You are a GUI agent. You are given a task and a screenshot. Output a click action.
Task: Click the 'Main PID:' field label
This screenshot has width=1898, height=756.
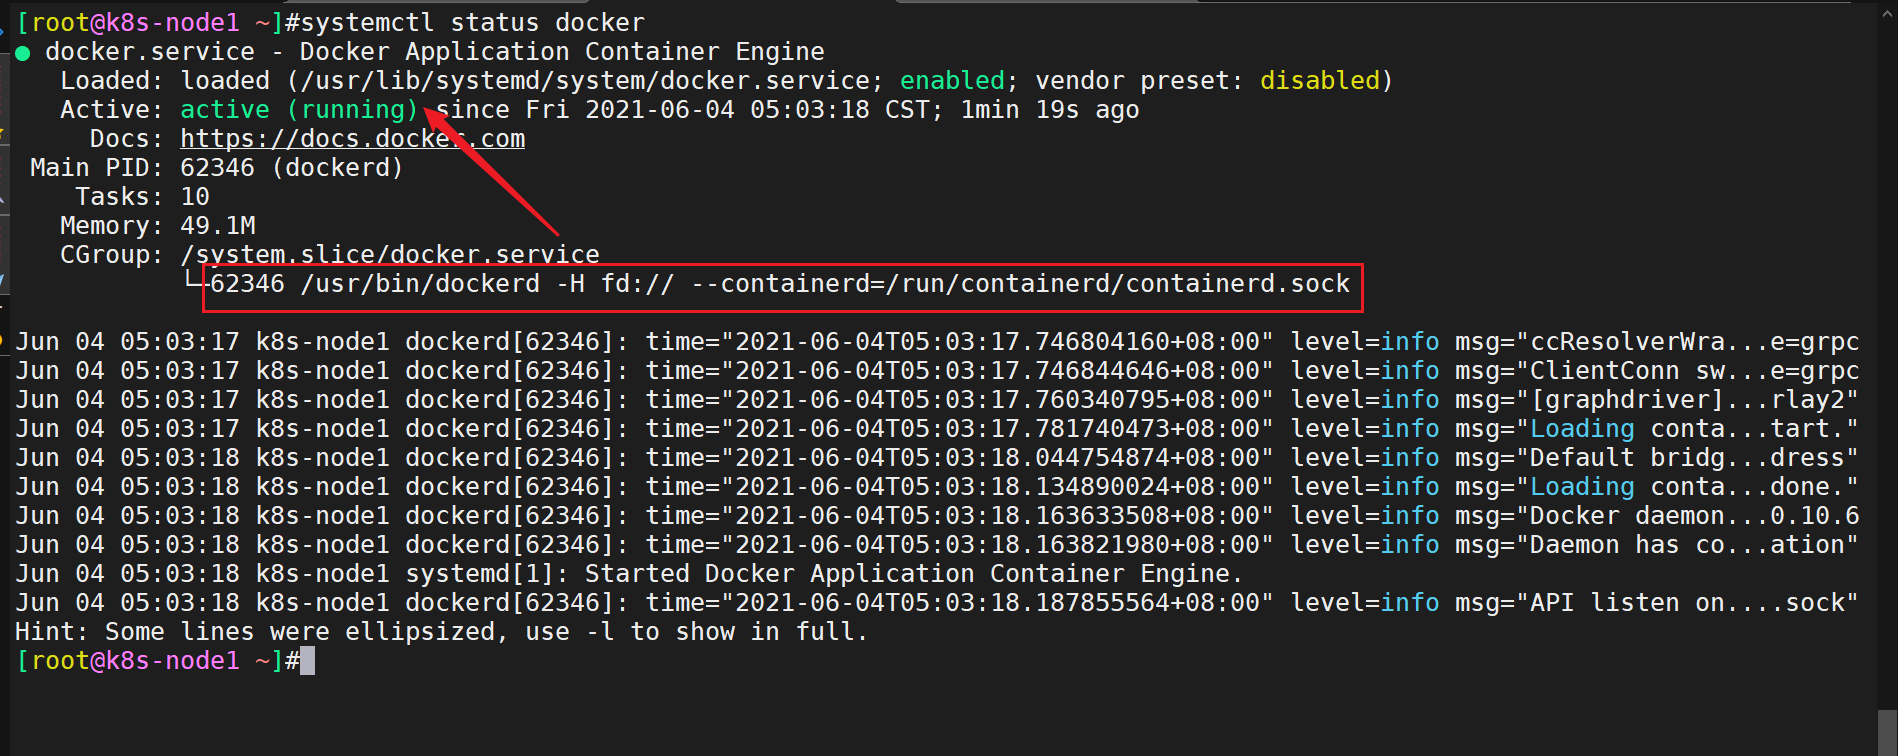coord(97,167)
